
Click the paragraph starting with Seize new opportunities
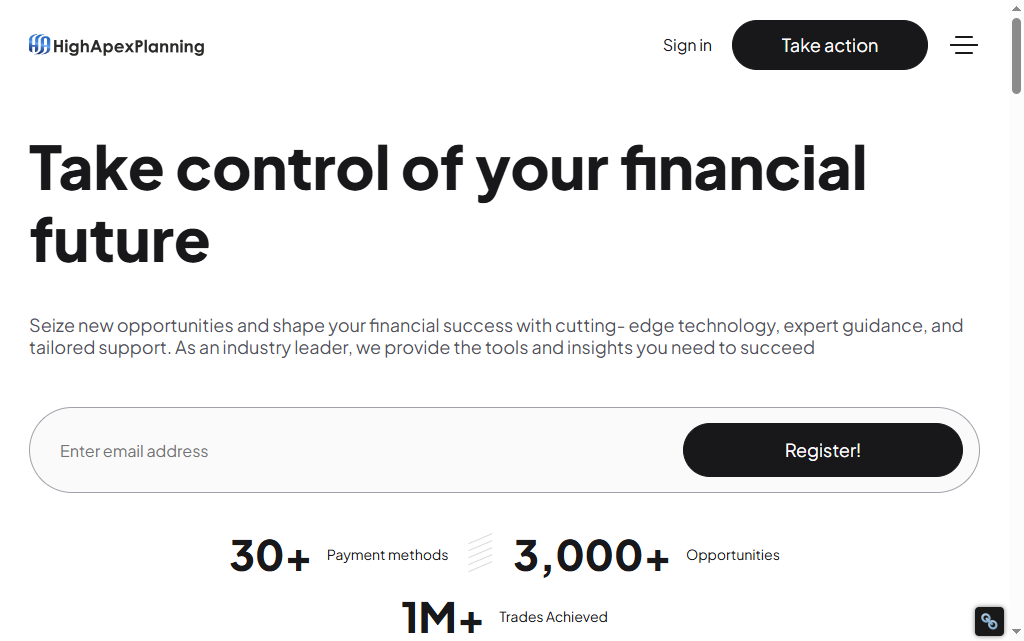coord(496,336)
